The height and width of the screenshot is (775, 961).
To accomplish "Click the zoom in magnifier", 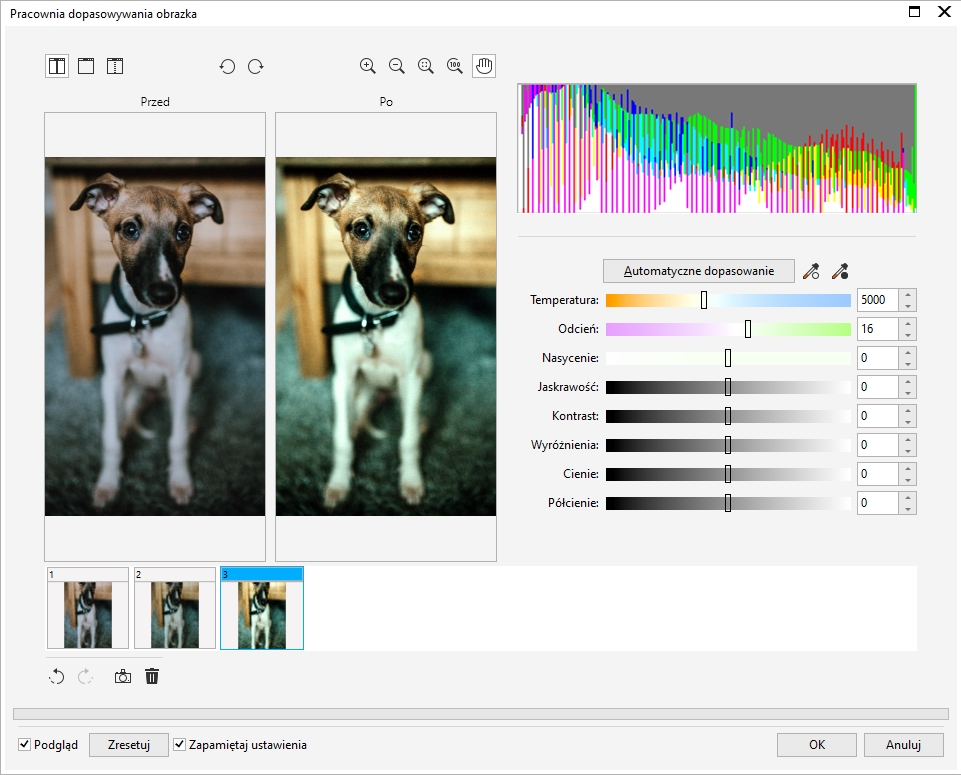I will (368, 66).
